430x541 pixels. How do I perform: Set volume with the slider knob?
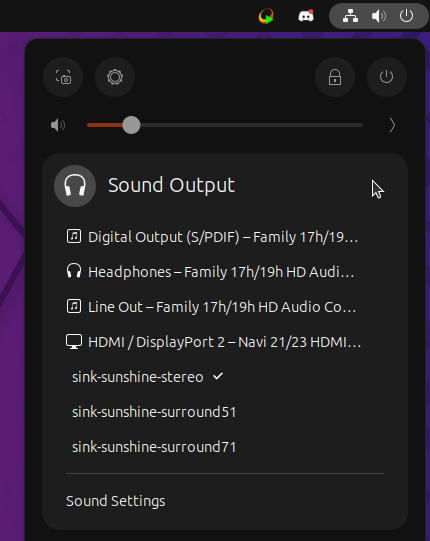tap(131, 125)
